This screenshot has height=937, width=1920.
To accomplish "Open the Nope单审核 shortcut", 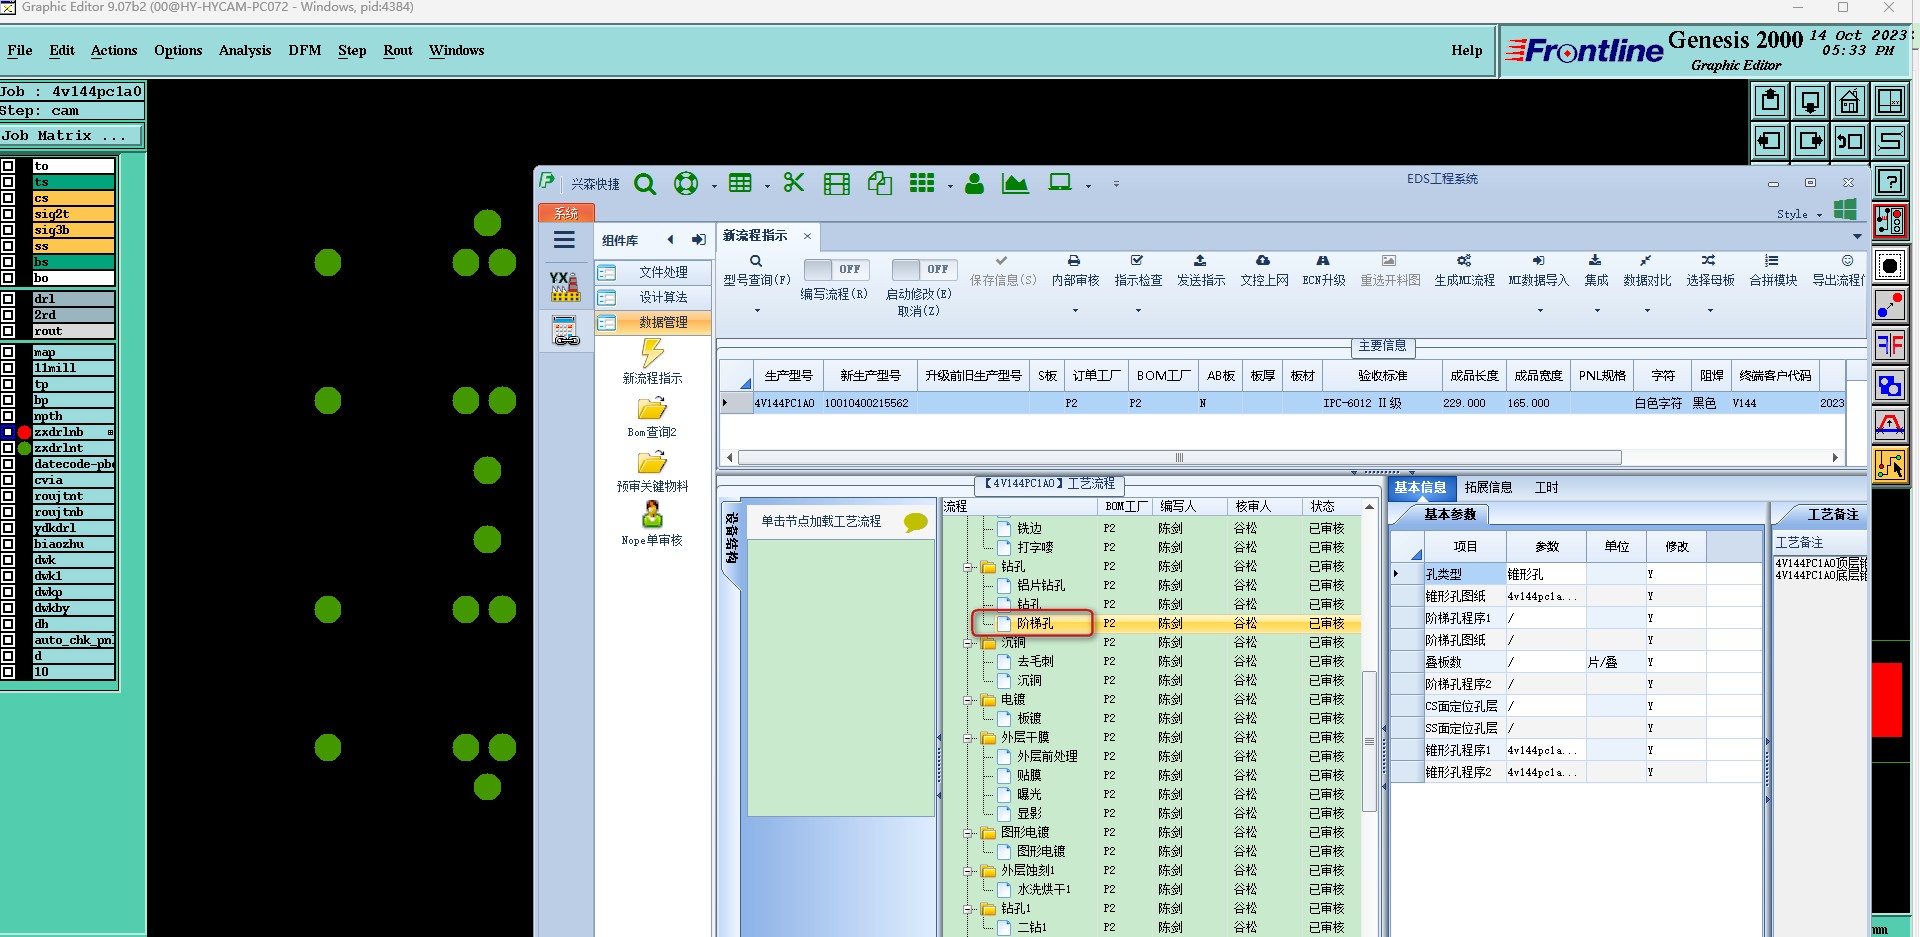I will pos(652,524).
